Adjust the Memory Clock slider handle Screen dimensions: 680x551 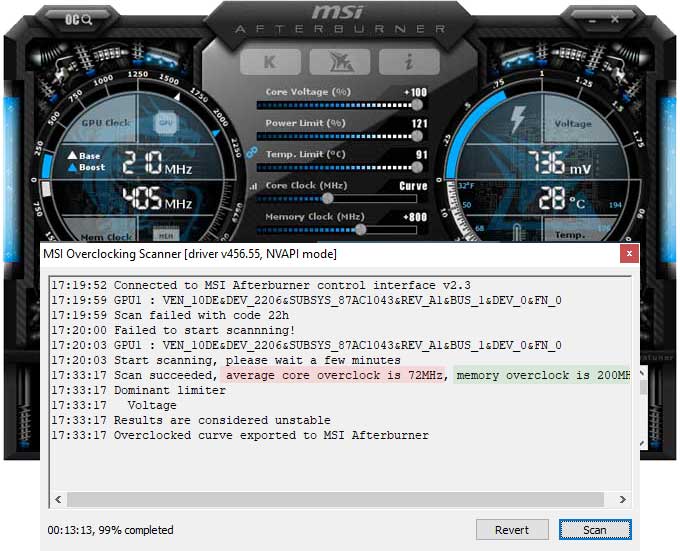pos(360,230)
